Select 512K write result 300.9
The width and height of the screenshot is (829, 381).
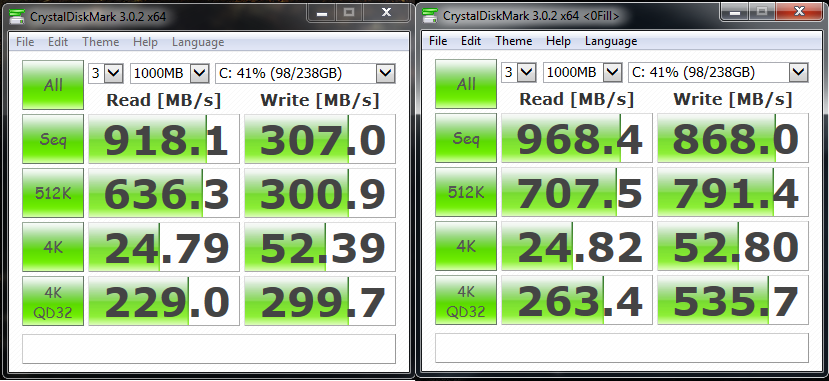320,193
